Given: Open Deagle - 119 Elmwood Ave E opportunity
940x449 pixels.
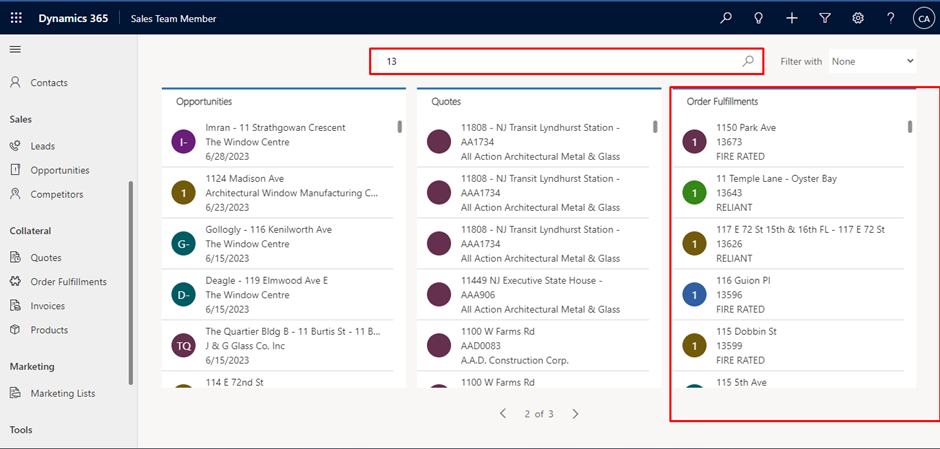Looking at the screenshot, I should 278,295.
